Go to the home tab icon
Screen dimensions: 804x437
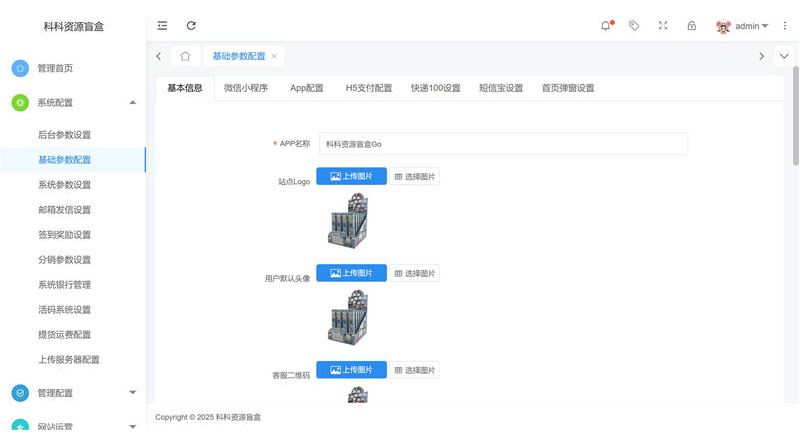[x=185, y=56]
